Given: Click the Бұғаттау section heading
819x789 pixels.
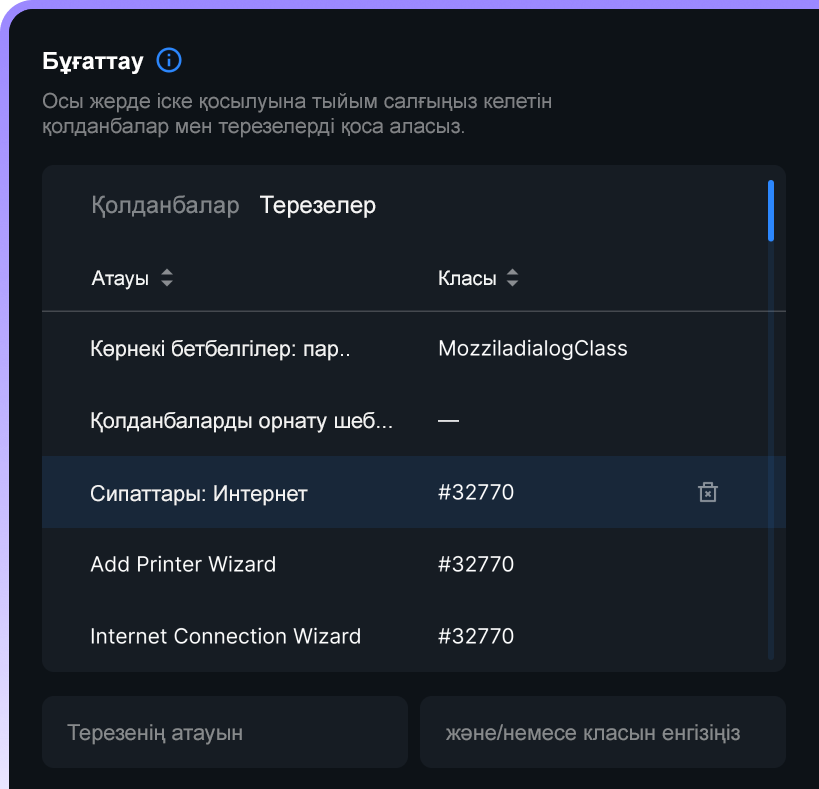Looking at the screenshot, I should [x=93, y=61].
